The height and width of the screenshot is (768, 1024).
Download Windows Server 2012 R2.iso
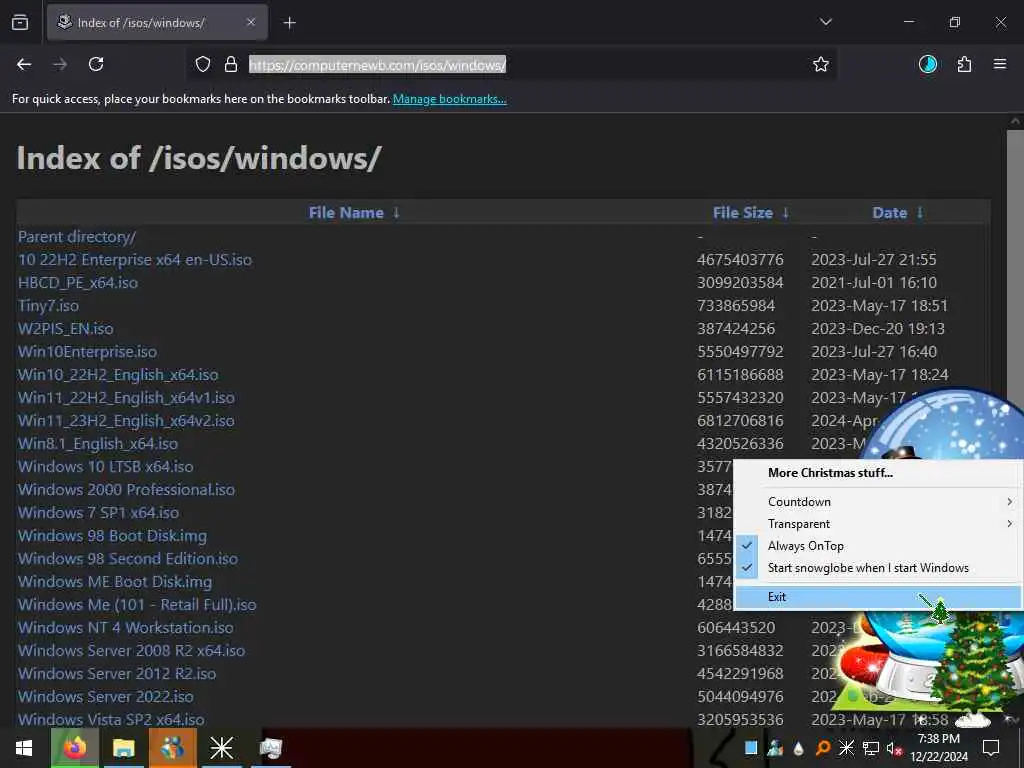(x=117, y=673)
